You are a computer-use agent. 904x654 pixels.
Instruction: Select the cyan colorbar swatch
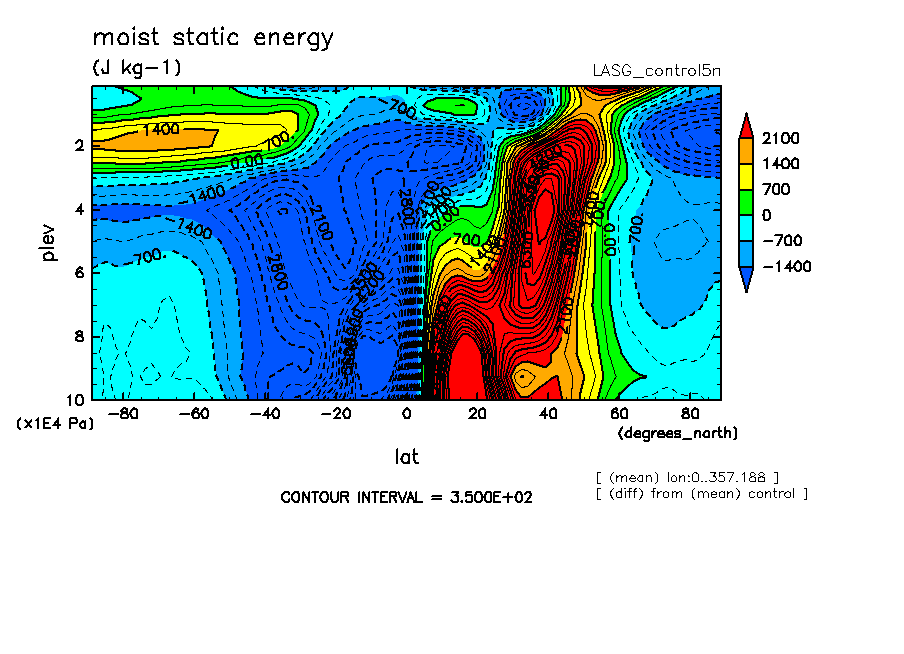[747, 228]
